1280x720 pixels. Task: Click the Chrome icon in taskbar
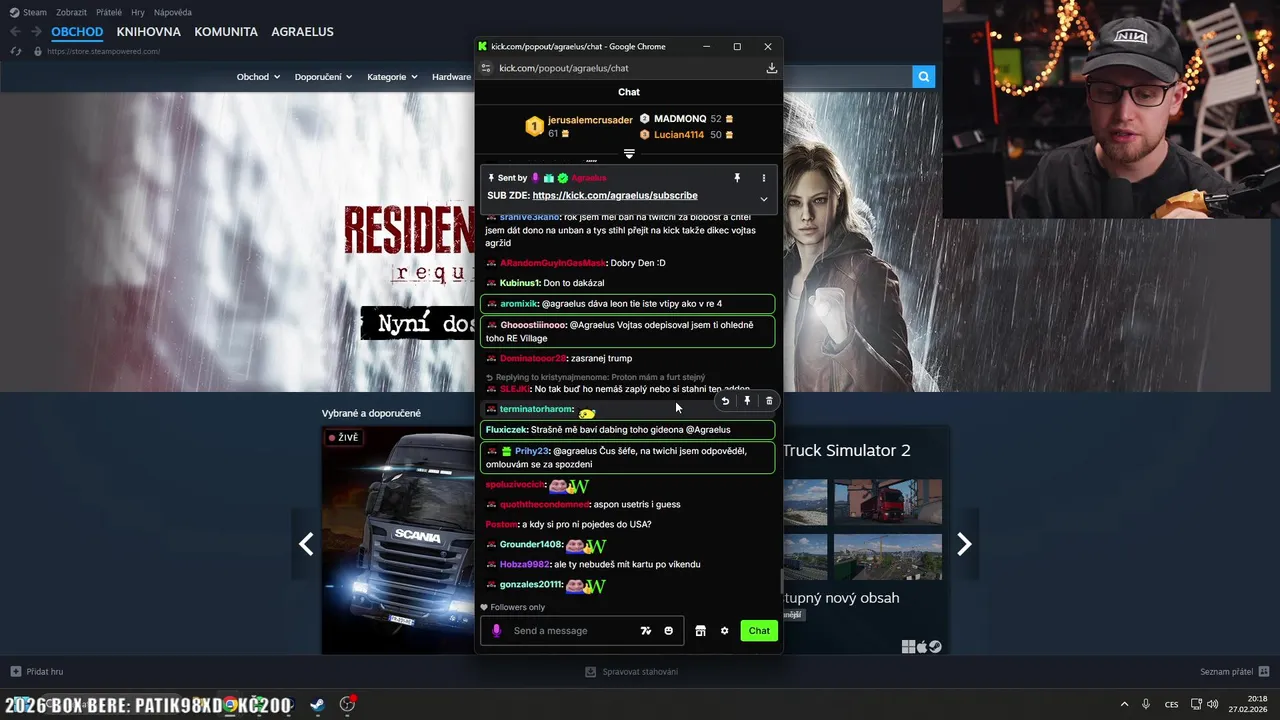click(x=230, y=704)
